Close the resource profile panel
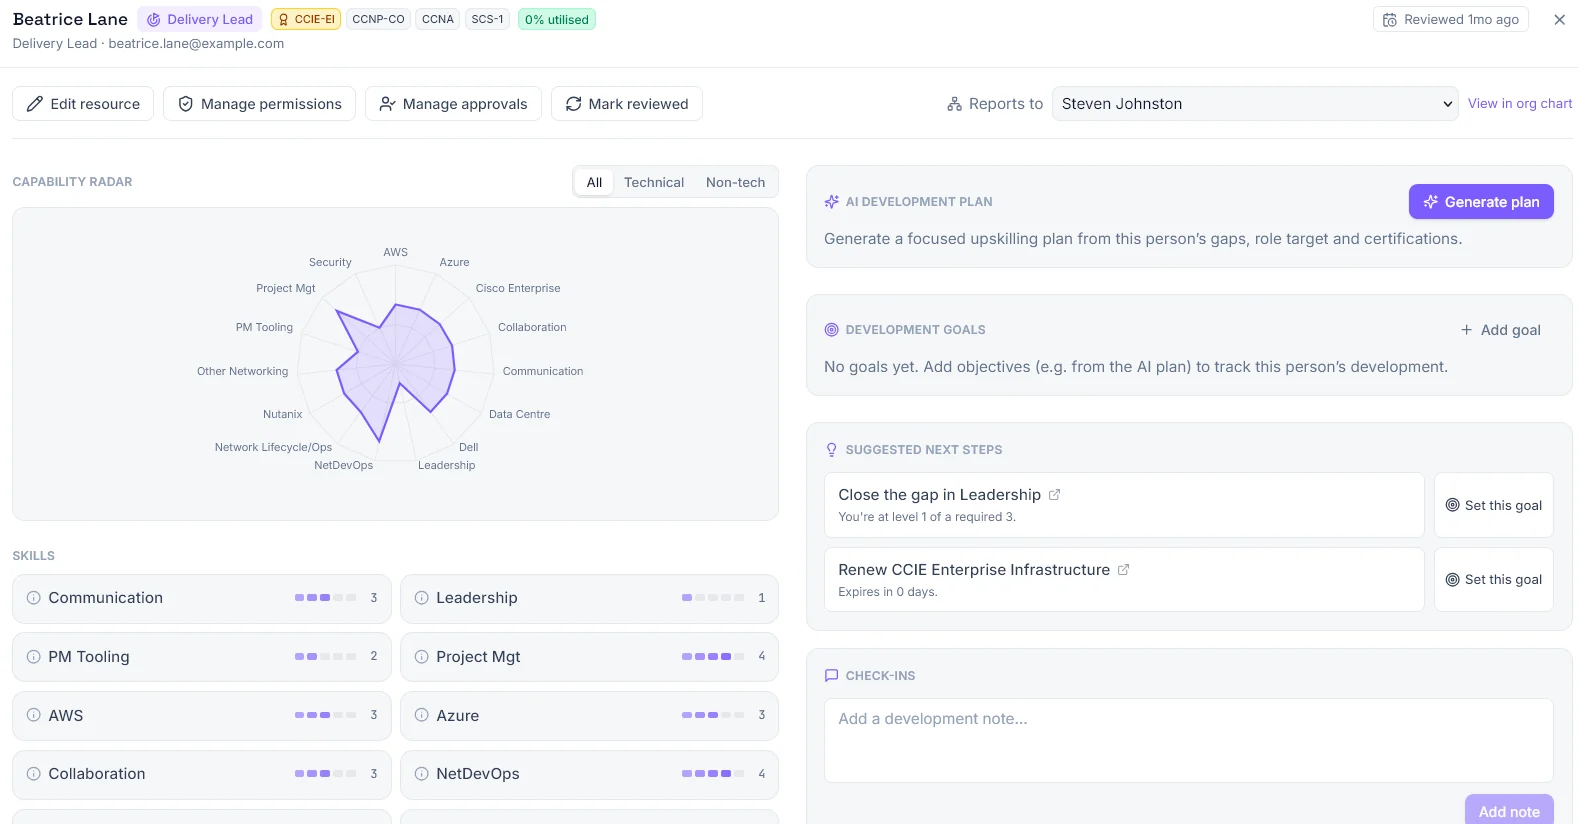 [1559, 20]
